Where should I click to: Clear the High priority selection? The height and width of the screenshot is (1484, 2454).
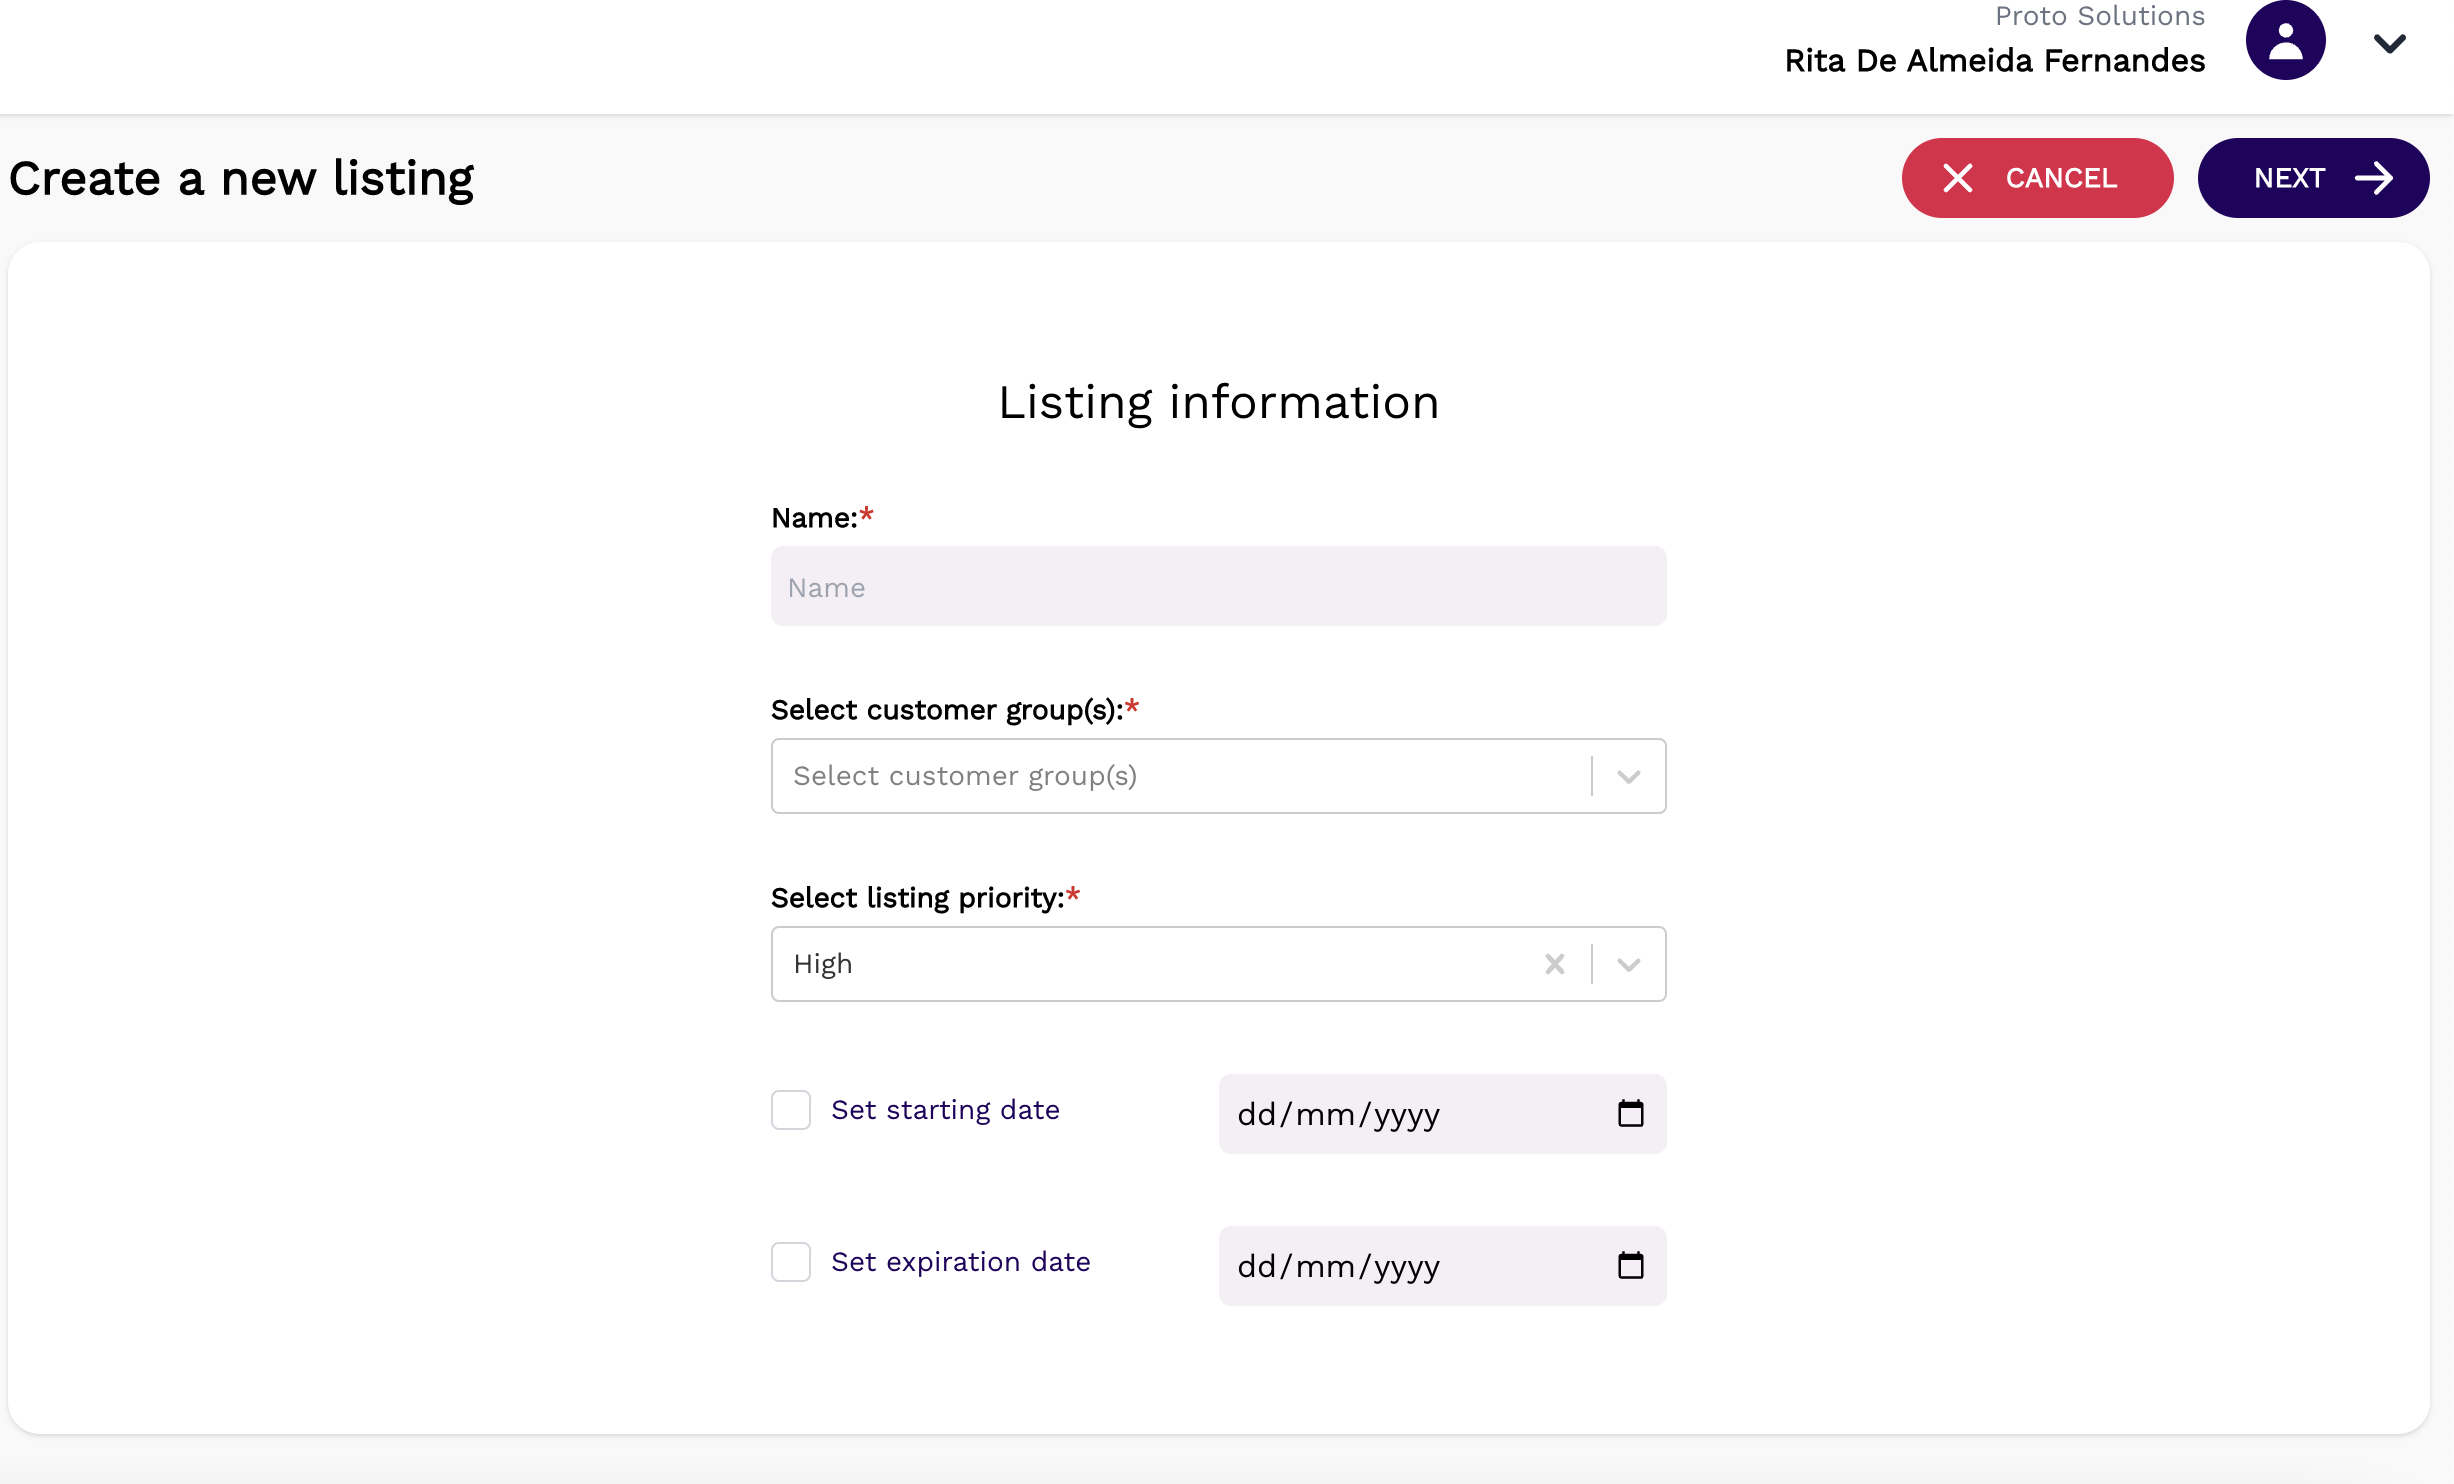(x=1554, y=964)
